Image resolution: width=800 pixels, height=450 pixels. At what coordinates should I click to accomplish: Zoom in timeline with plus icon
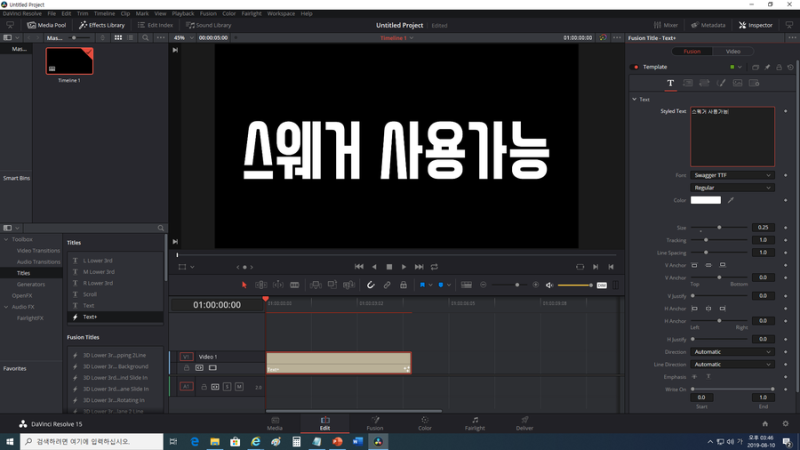click(535, 285)
